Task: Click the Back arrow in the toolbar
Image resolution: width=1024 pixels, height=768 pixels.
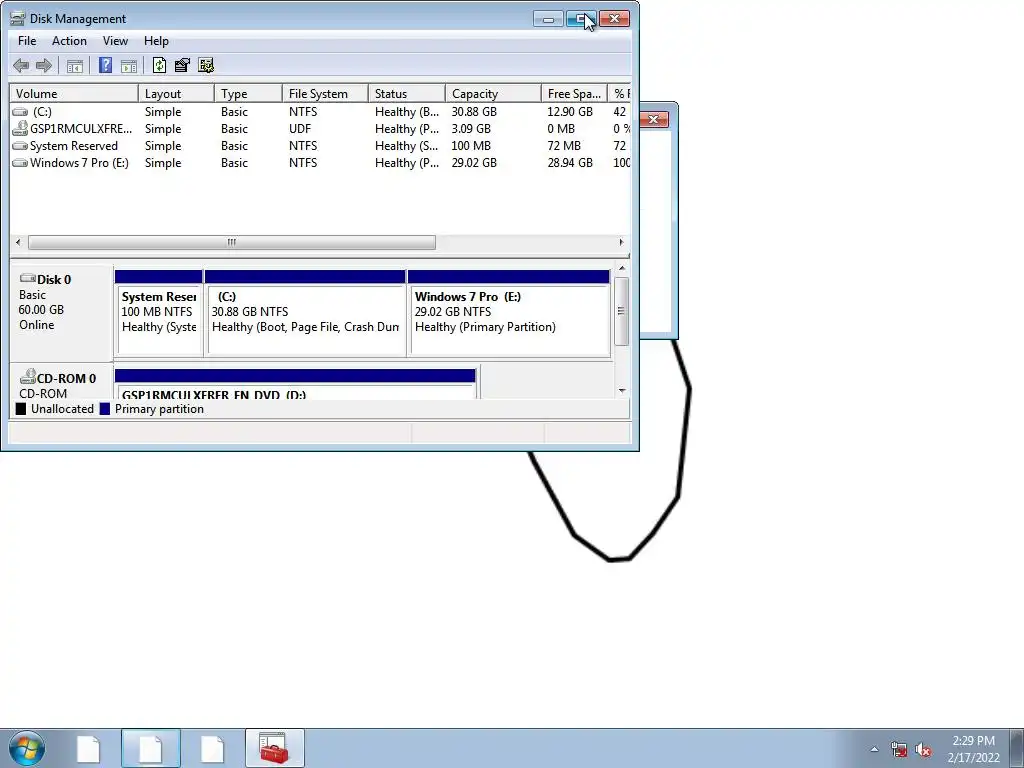Action: (x=21, y=65)
